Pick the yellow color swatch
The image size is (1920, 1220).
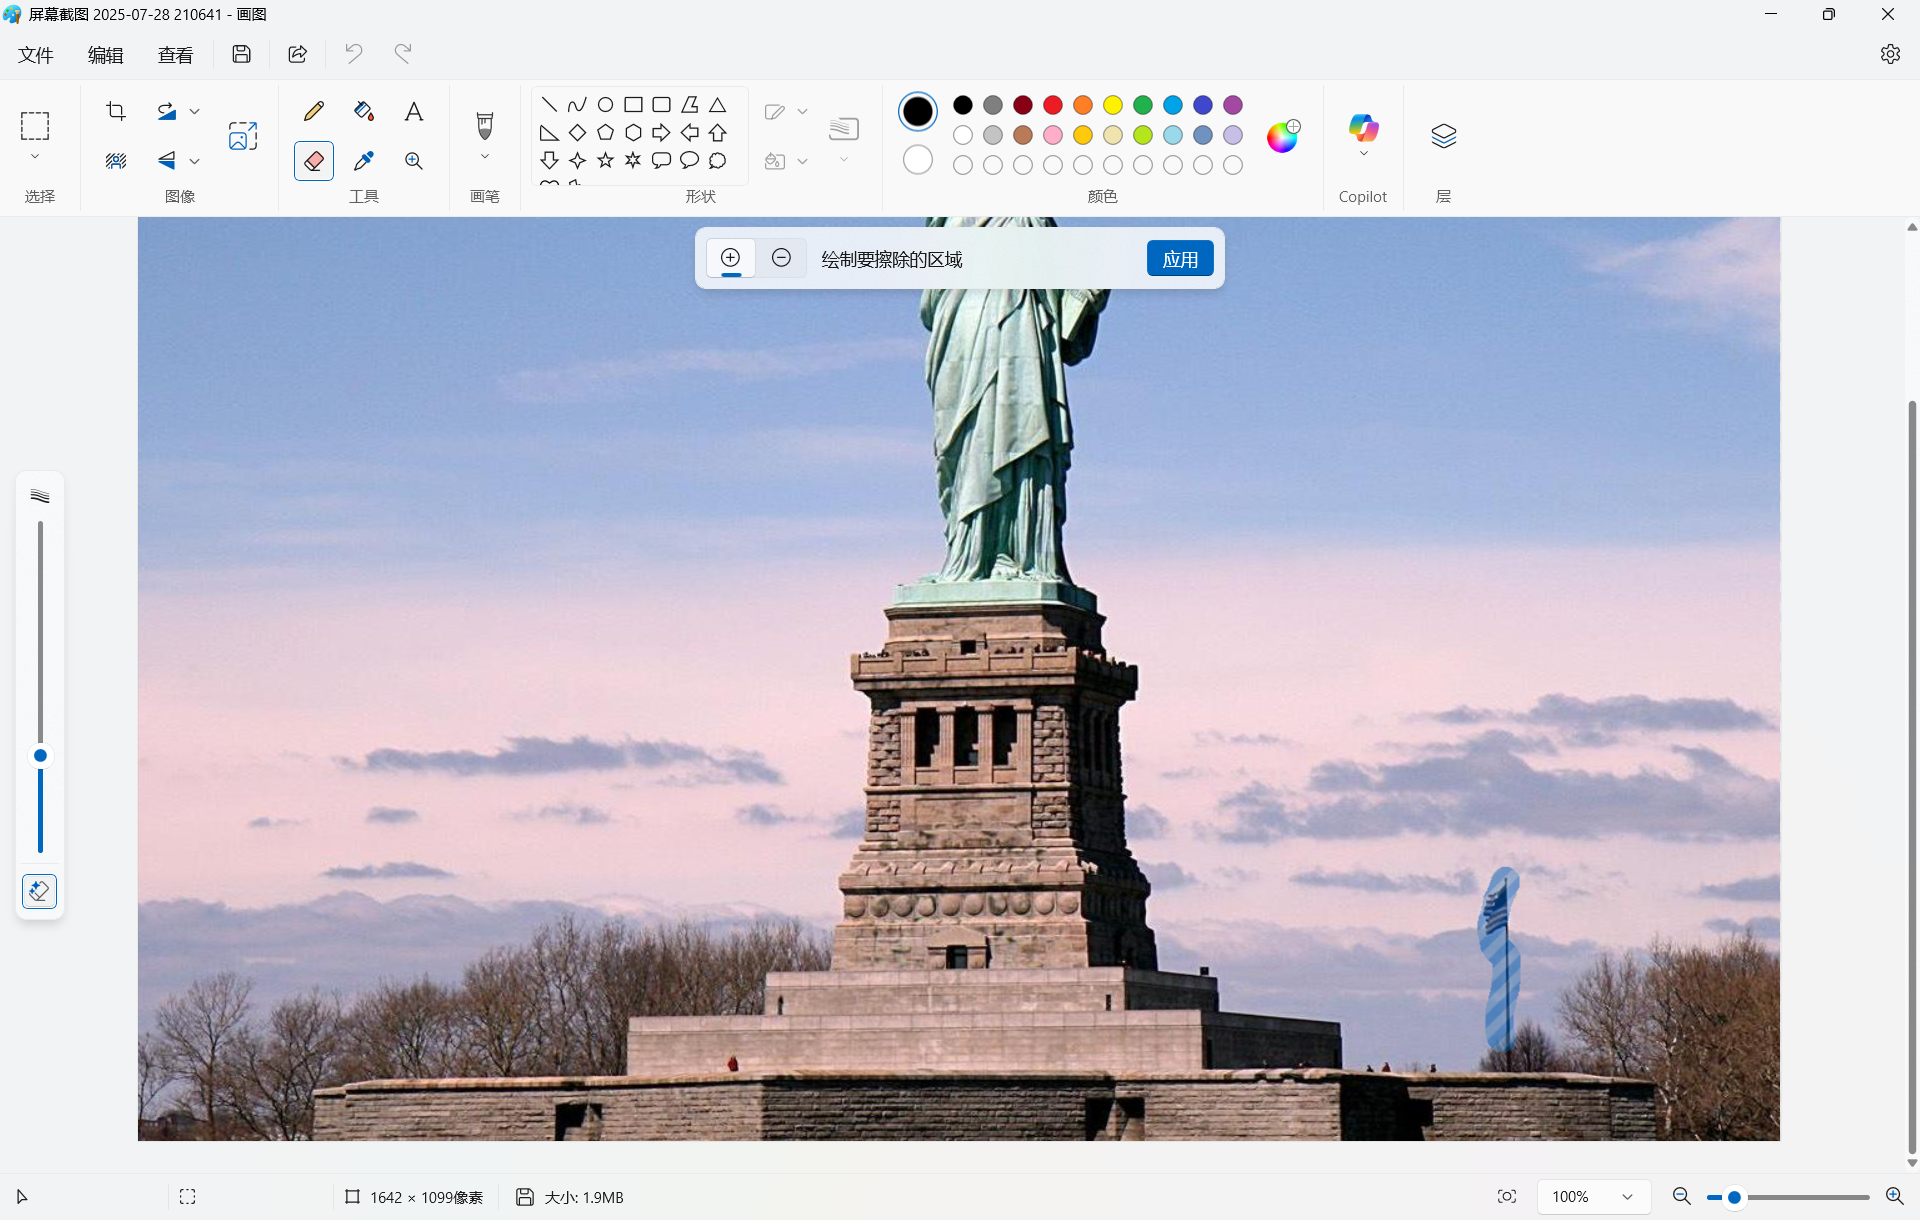[1113, 105]
